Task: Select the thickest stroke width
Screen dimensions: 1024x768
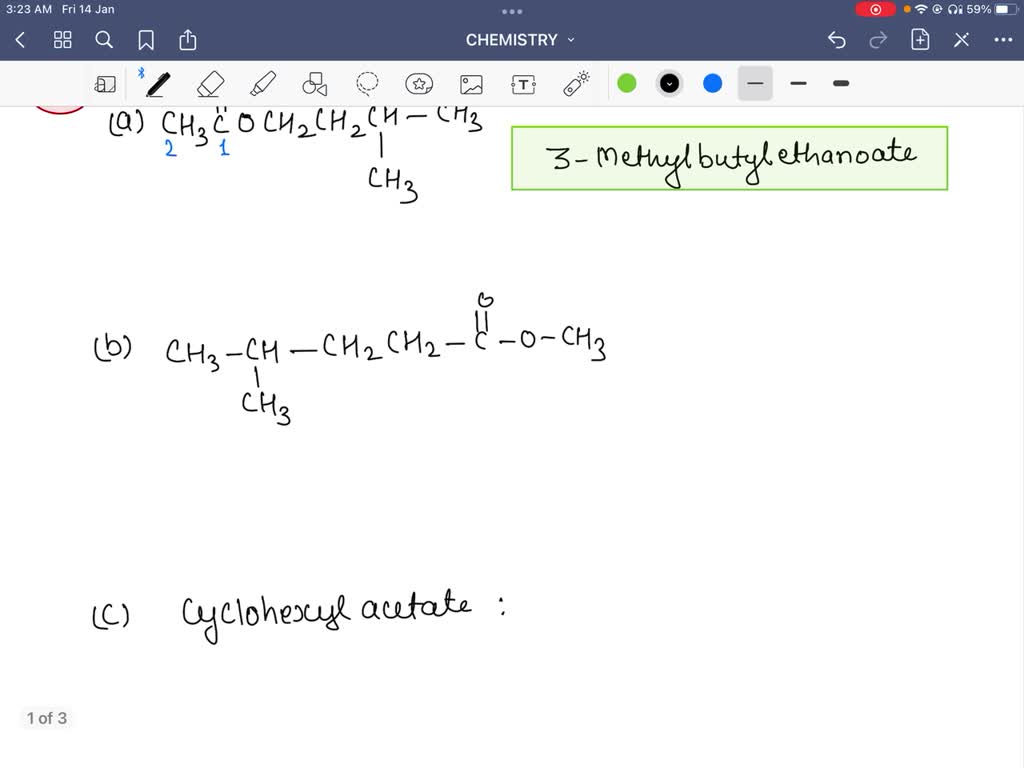Action: tap(840, 83)
